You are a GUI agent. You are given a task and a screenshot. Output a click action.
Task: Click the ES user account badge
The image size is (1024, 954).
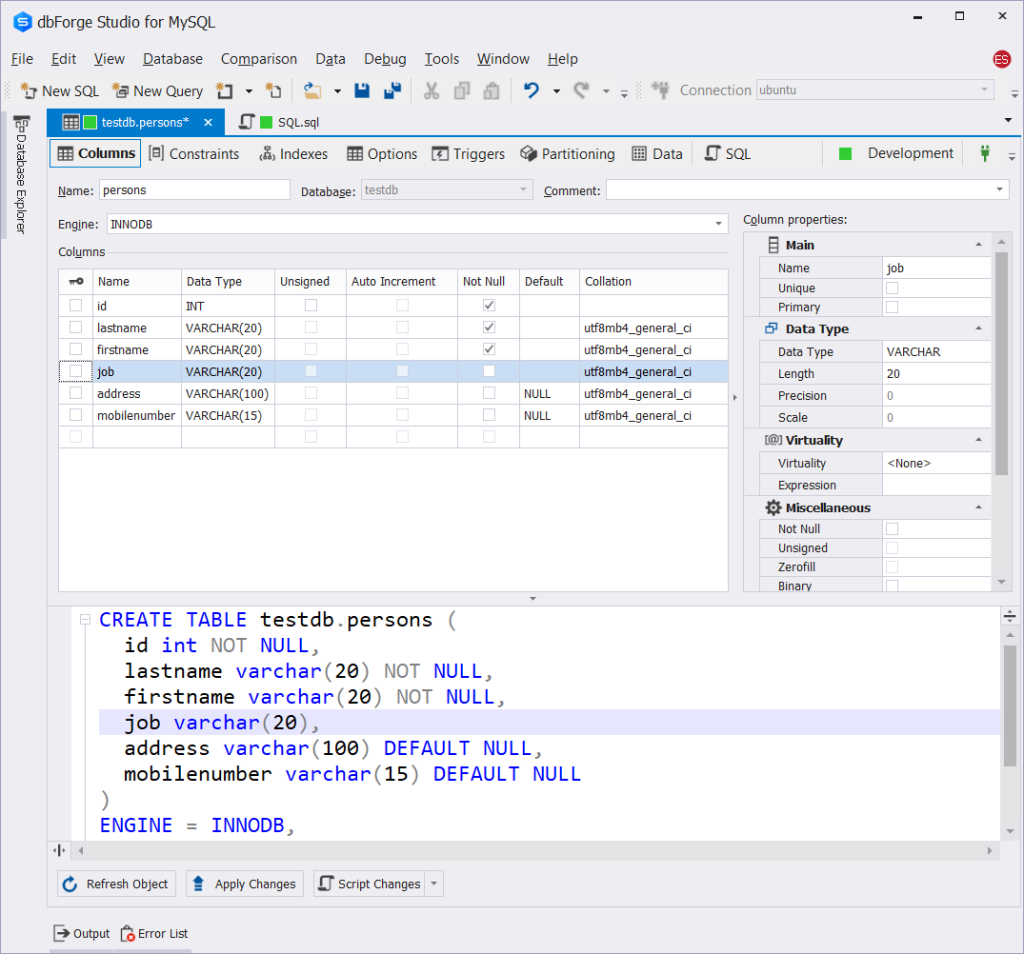coord(1001,59)
